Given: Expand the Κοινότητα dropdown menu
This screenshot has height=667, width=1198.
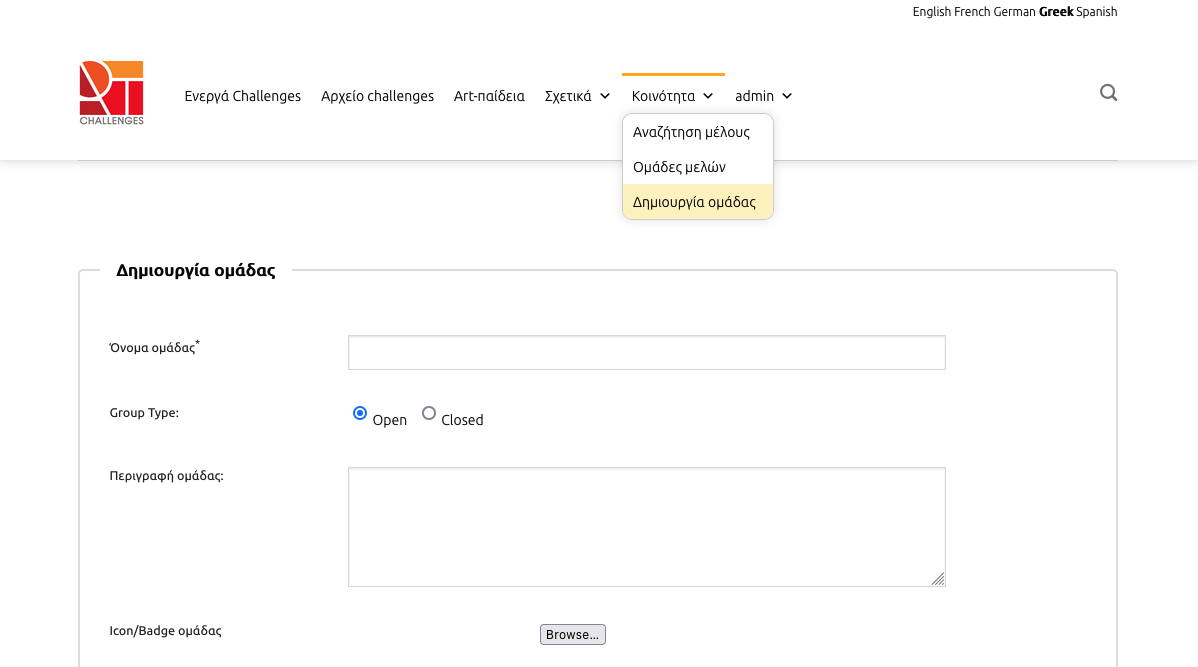Looking at the screenshot, I should click(672, 96).
